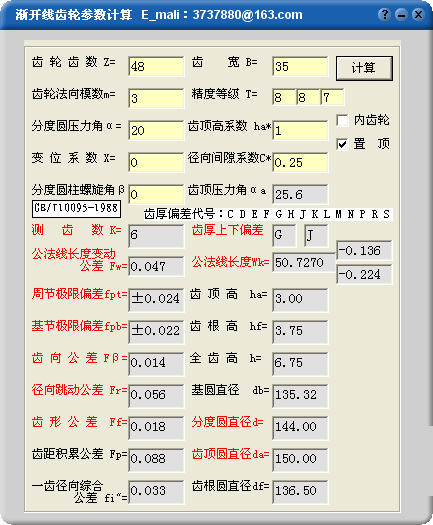Click third 精度等级 field showing 7
Screen dimensions: 433x525
coord(332,97)
